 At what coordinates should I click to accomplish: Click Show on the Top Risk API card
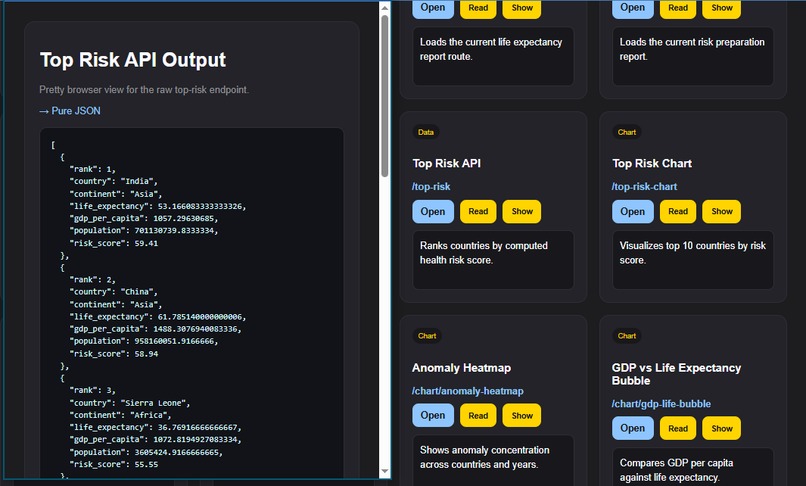pyautogui.click(x=522, y=211)
